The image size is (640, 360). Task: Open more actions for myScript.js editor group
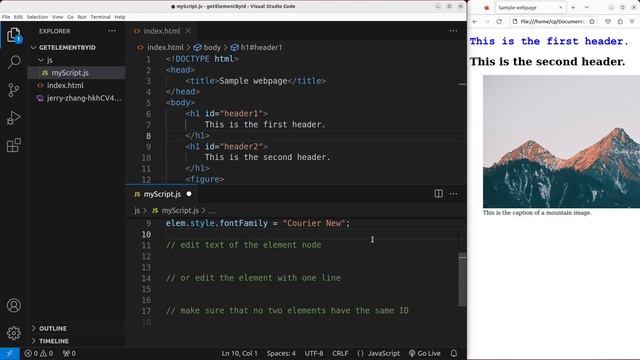pyautogui.click(x=453, y=194)
